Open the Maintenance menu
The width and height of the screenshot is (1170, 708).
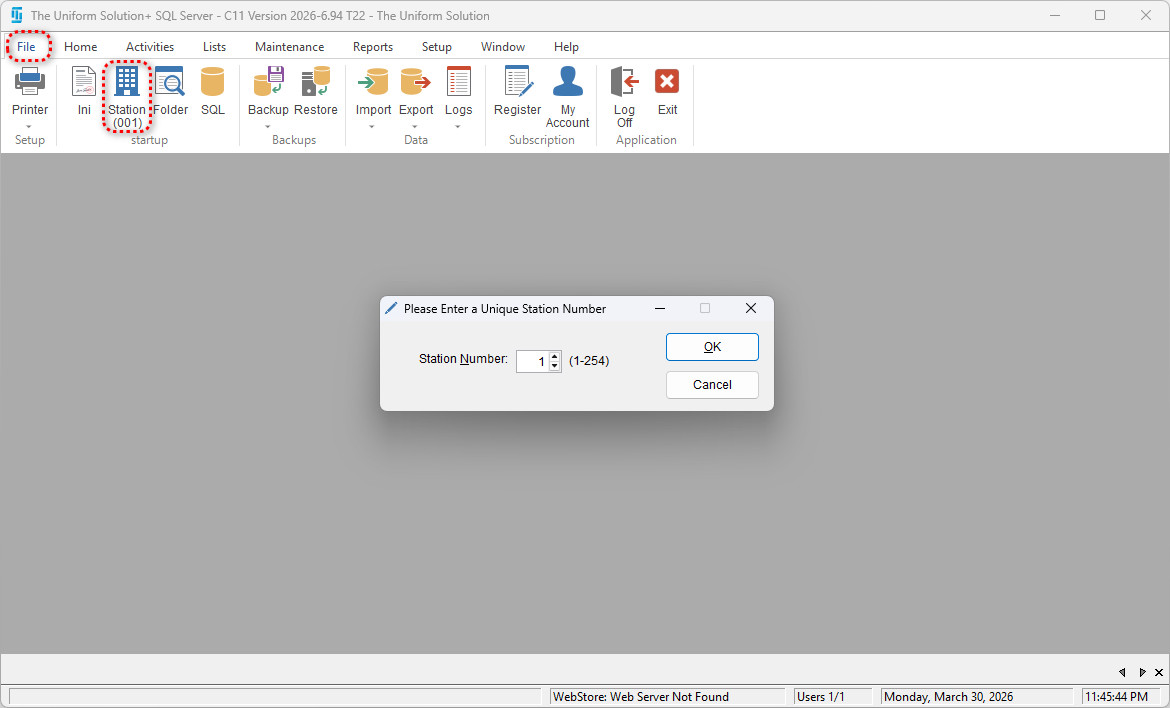(x=289, y=47)
